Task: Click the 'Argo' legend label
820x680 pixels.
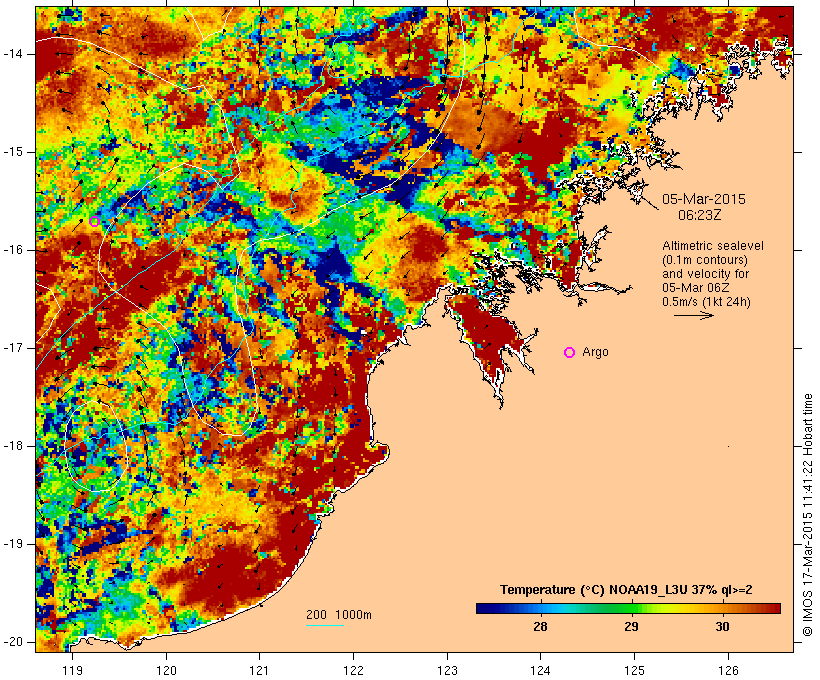Action: click(596, 352)
